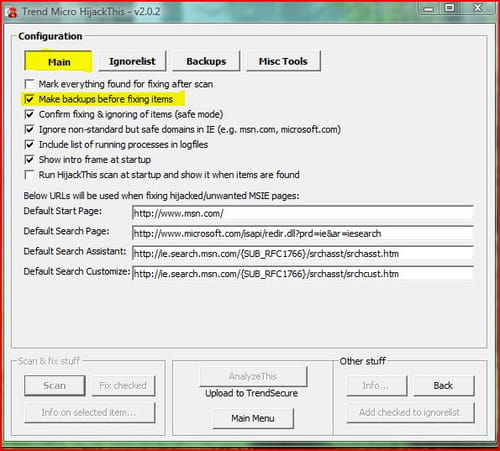Focus the Default Search Assistant field
Viewport: 500px width, 451px height.
(x=303, y=253)
